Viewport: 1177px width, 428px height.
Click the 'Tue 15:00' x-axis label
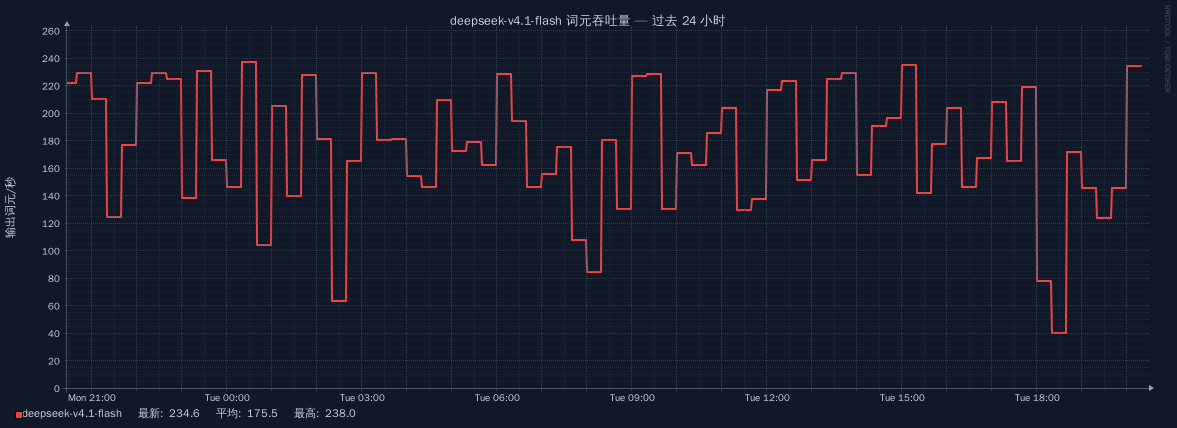[902, 397]
